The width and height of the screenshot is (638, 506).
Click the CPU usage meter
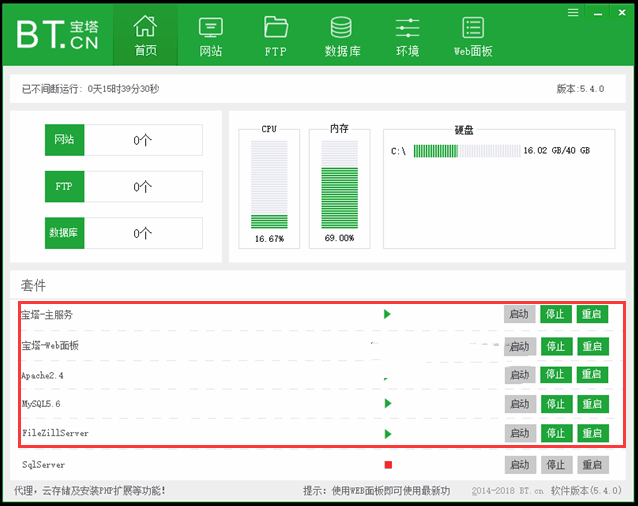coord(269,184)
